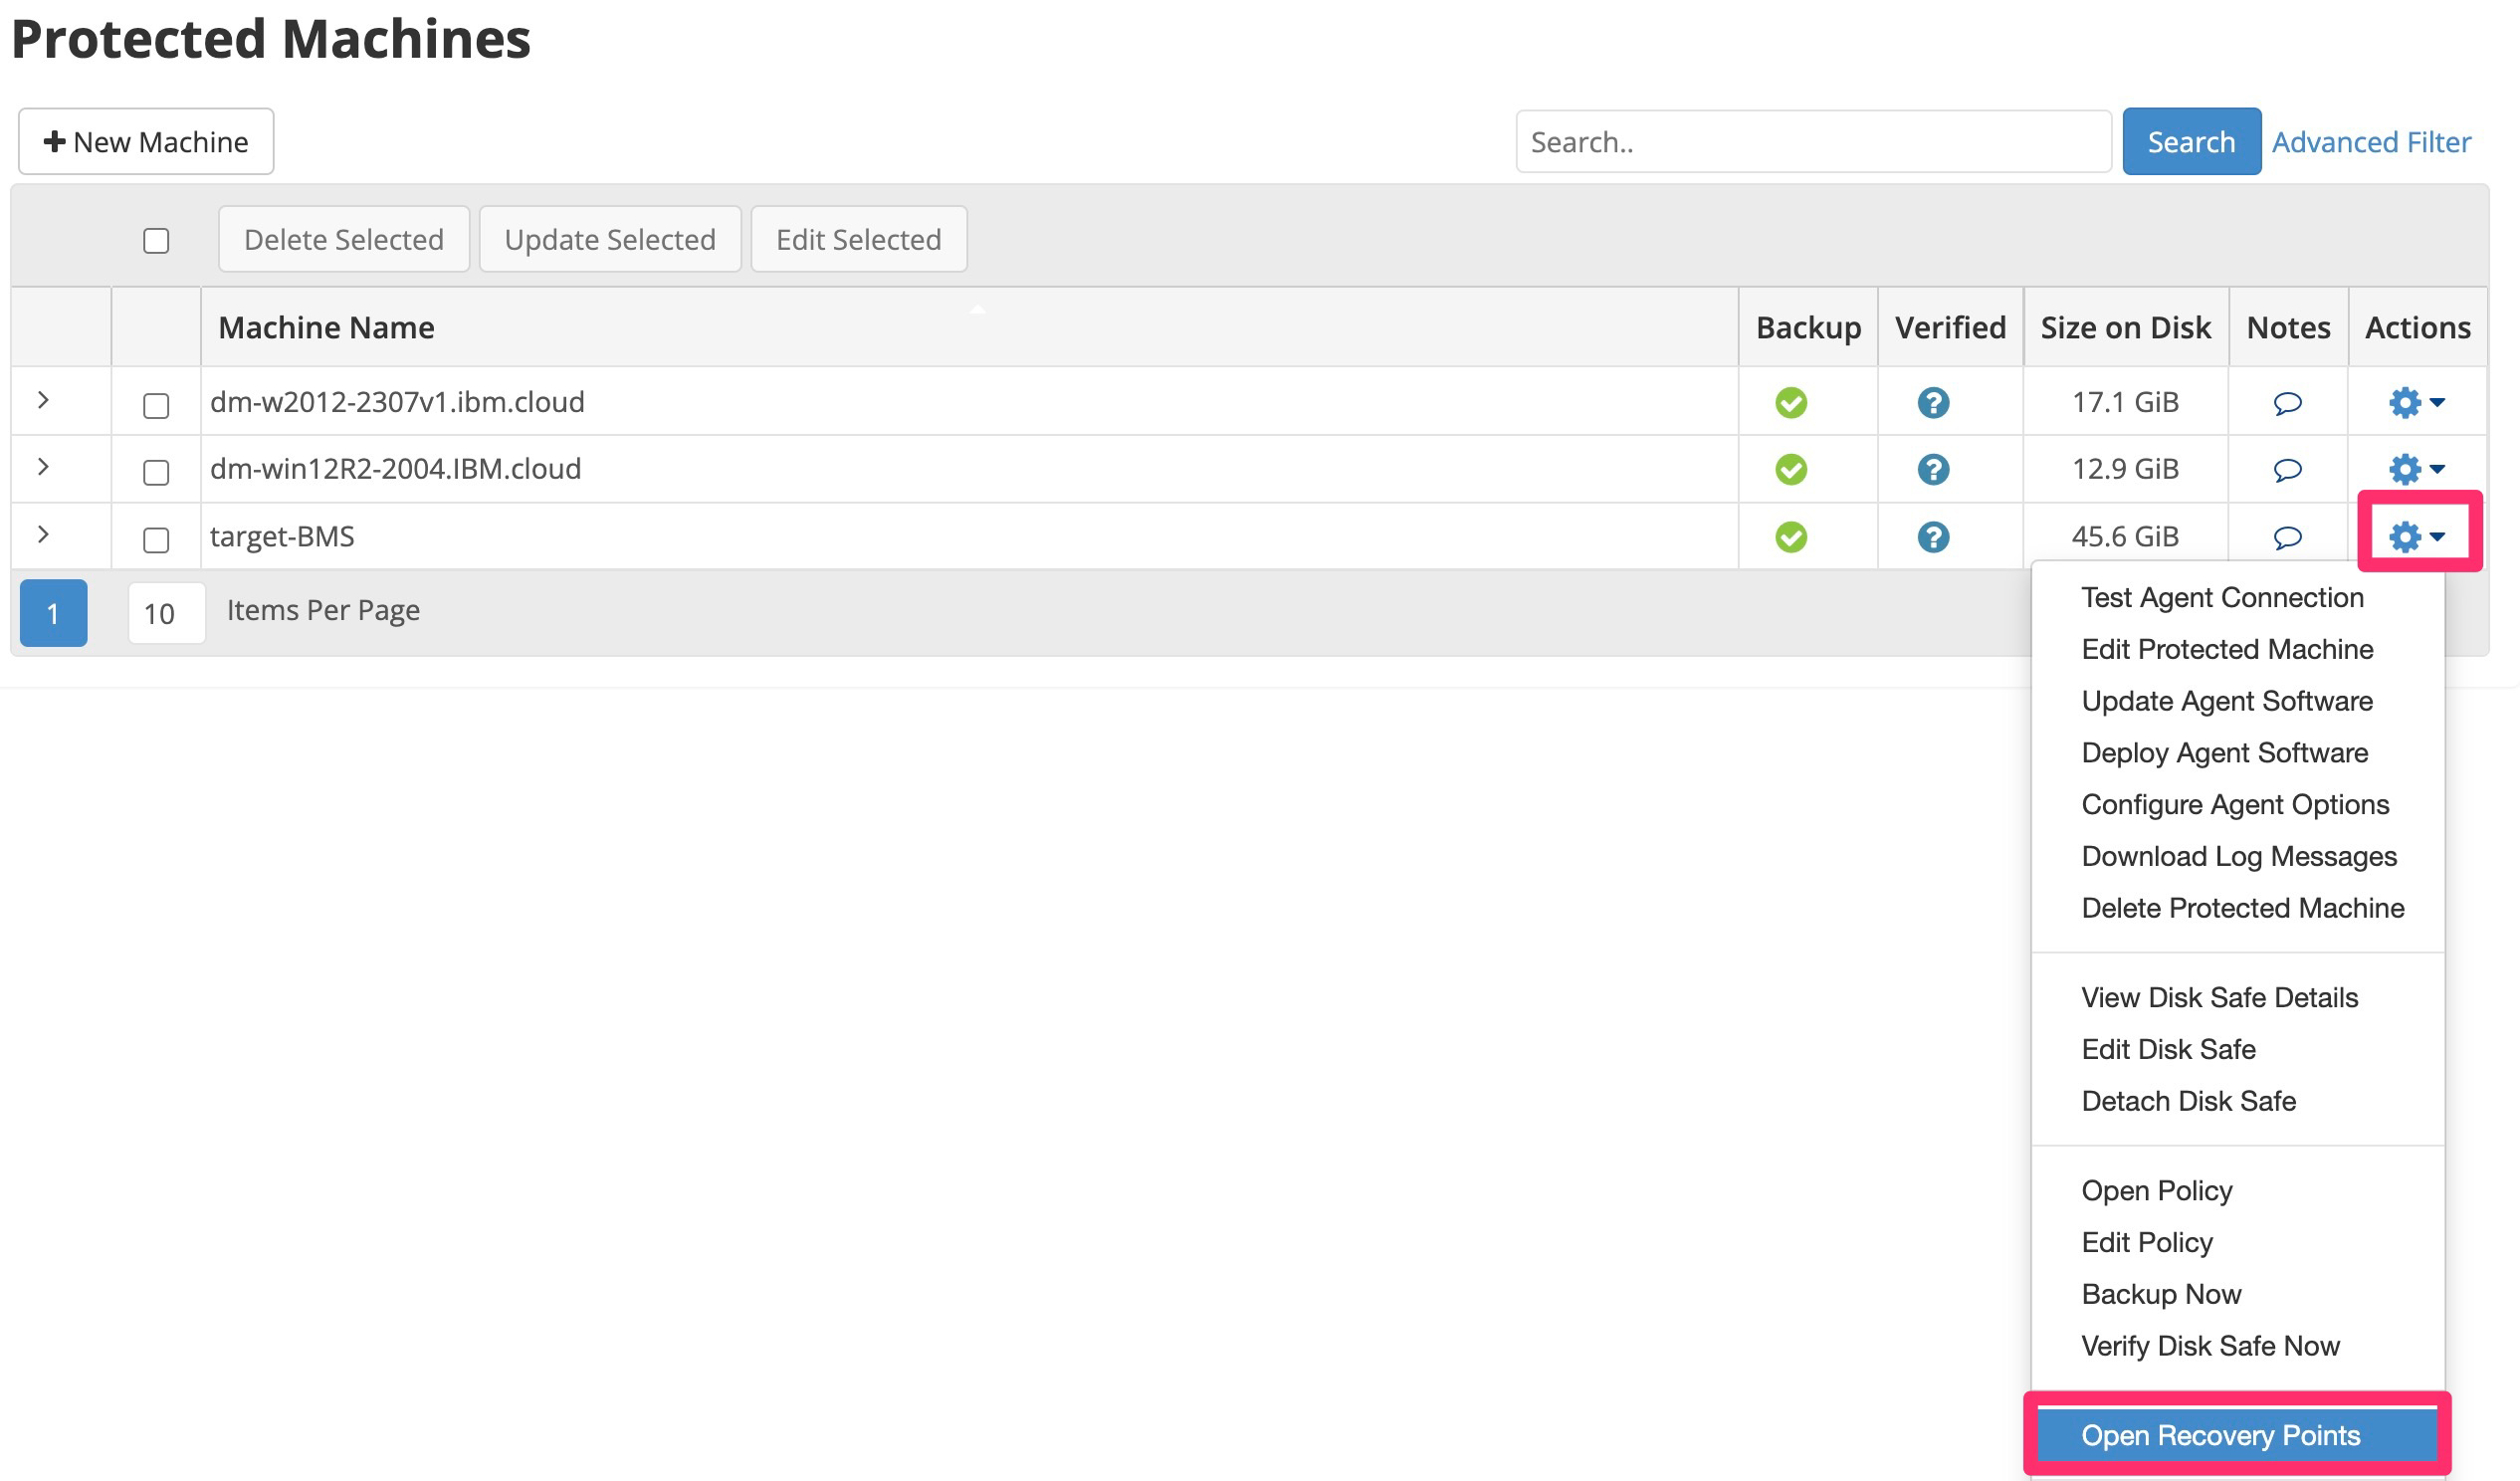Image resolution: width=2520 pixels, height=1481 pixels.
Task: Choose Open Recovery Points from menu
Action: pos(2220,1435)
